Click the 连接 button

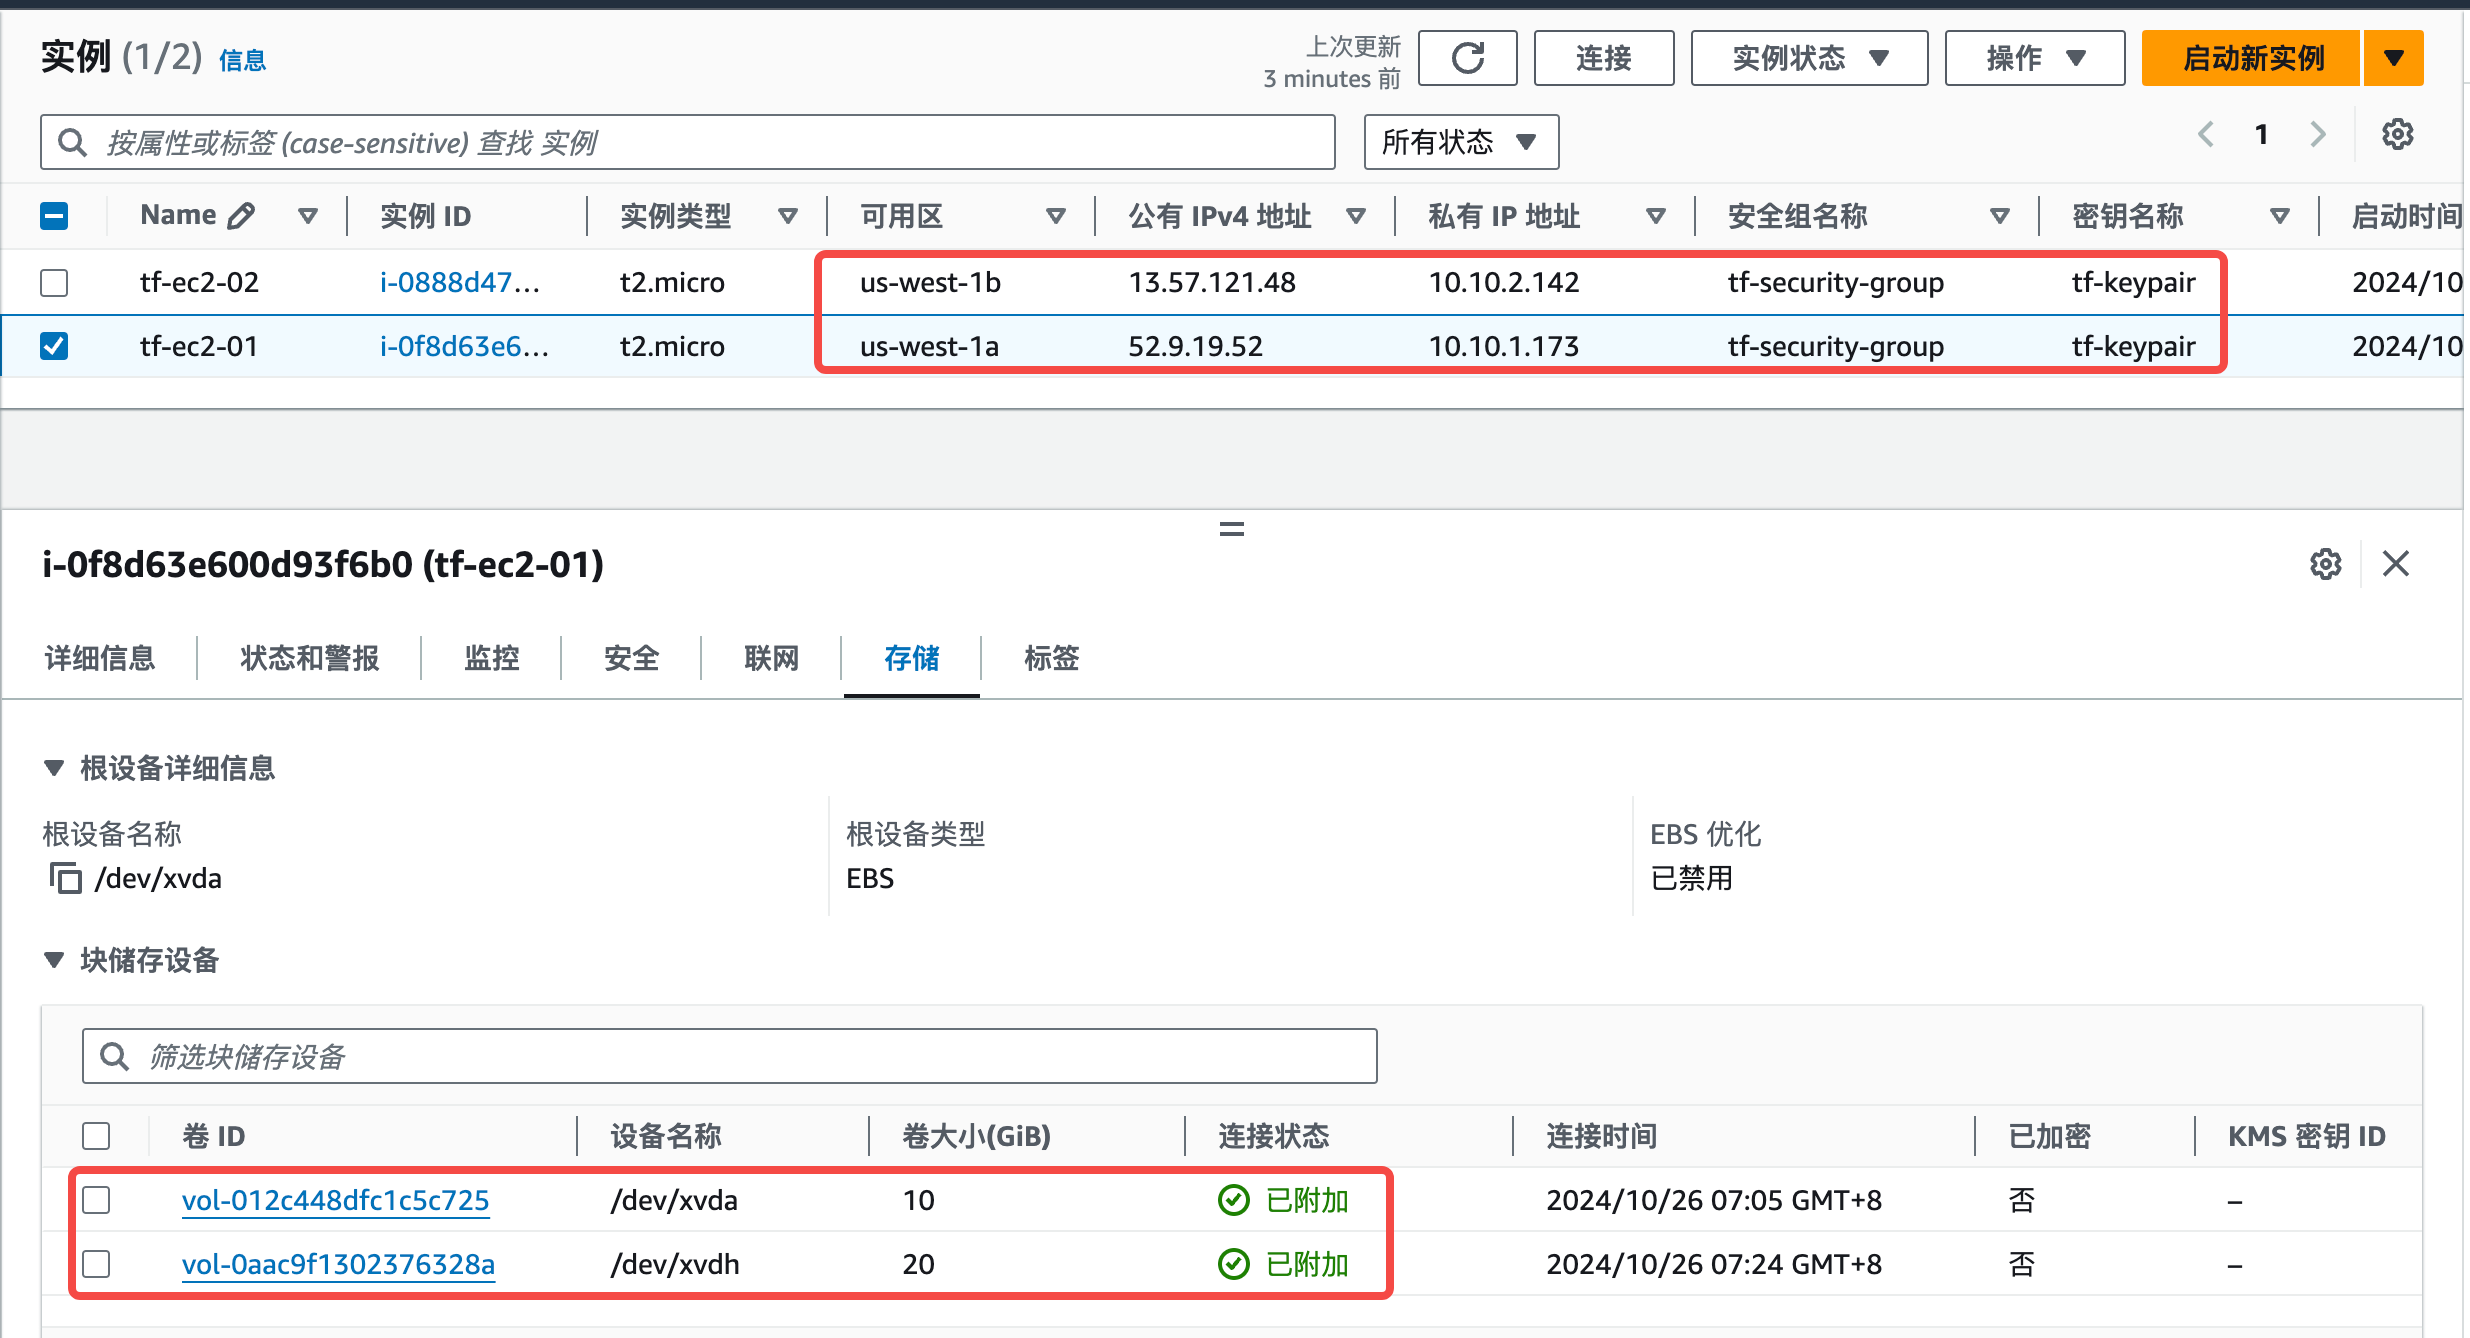(1603, 58)
